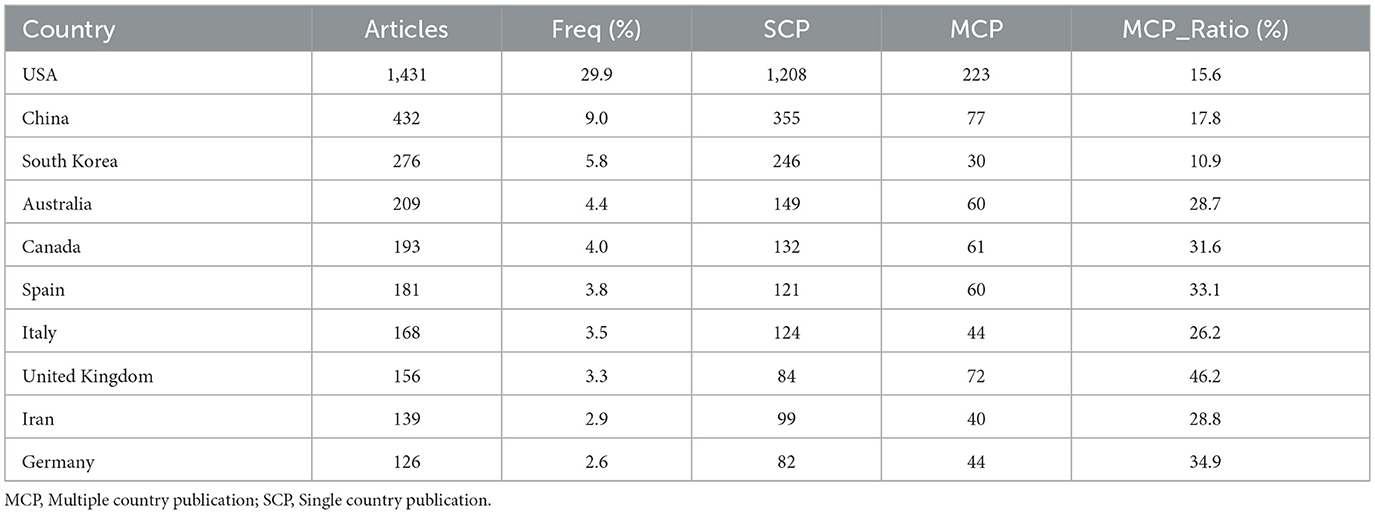Click the Iran country cell
The height and width of the screenshot is (514, 1375).
(38, 419)
